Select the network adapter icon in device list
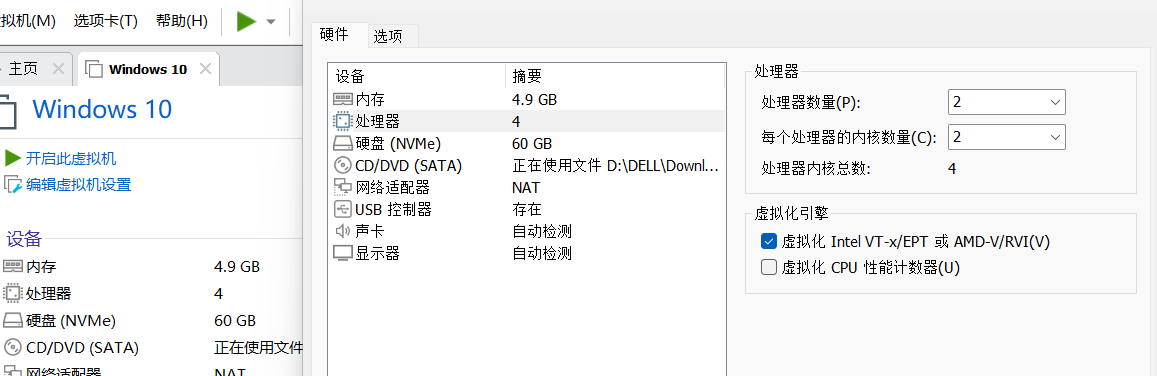 343,187
